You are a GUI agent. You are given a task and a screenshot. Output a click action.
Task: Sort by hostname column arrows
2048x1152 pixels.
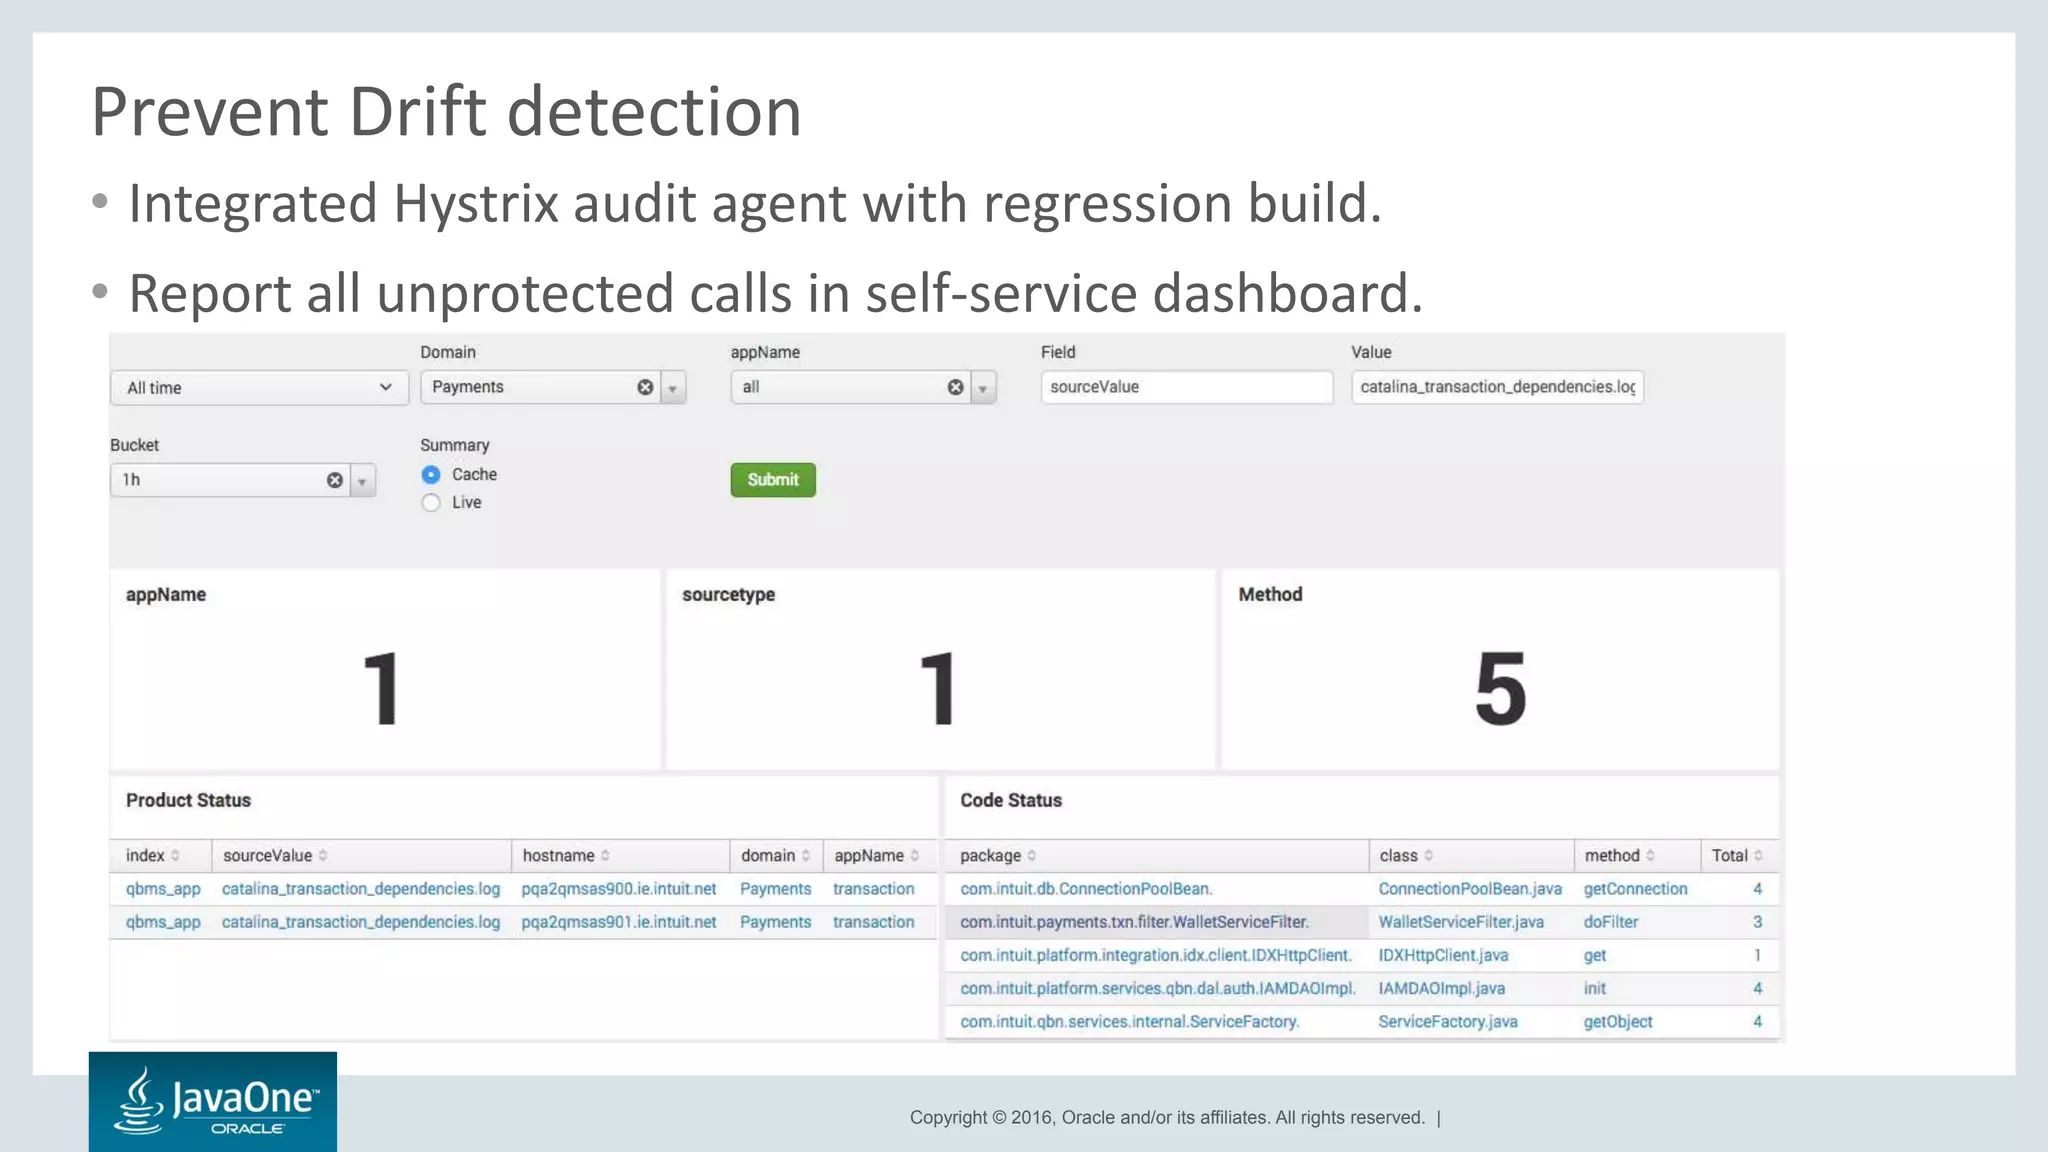pyautogui.click(x=606, y=856)
